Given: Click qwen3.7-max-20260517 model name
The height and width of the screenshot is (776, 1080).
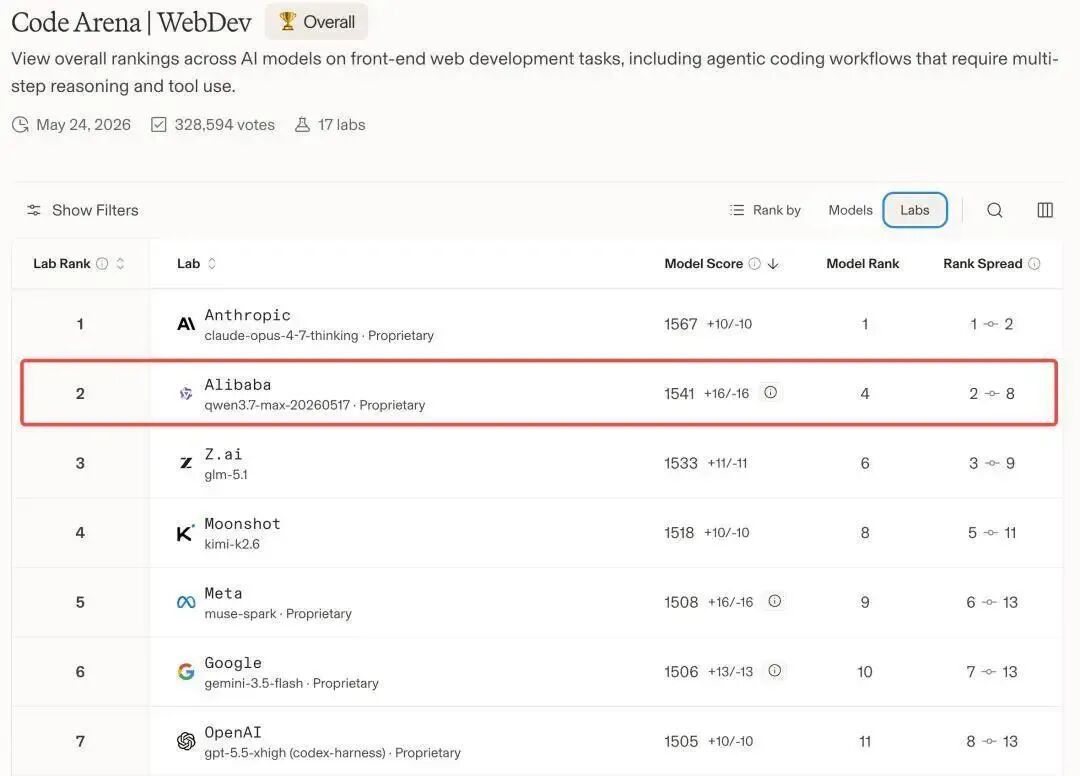Looking at the screenshot, I should 277,405.
